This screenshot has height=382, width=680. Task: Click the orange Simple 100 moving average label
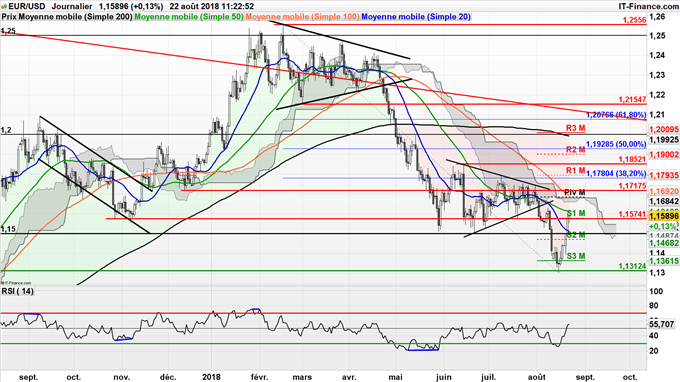[303, 17]
